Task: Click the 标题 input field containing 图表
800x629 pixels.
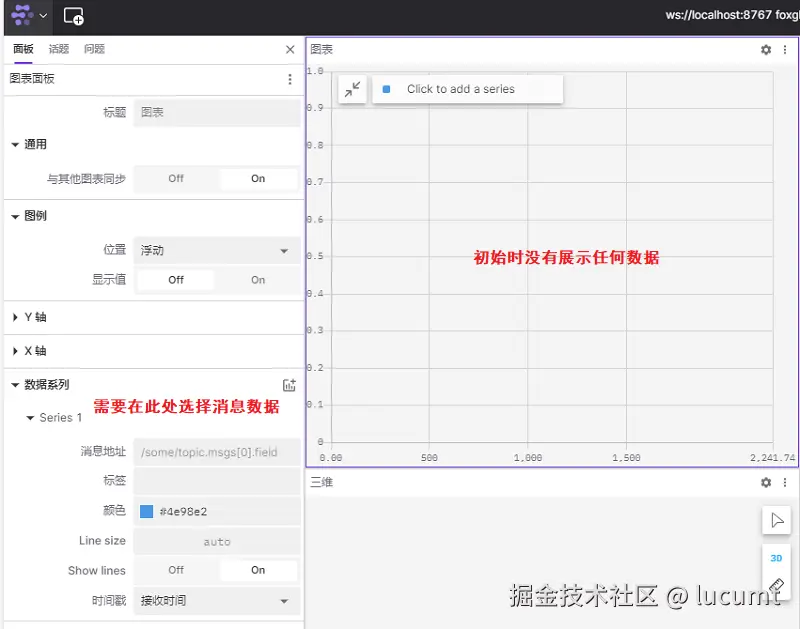Action: tap(216, 111)
